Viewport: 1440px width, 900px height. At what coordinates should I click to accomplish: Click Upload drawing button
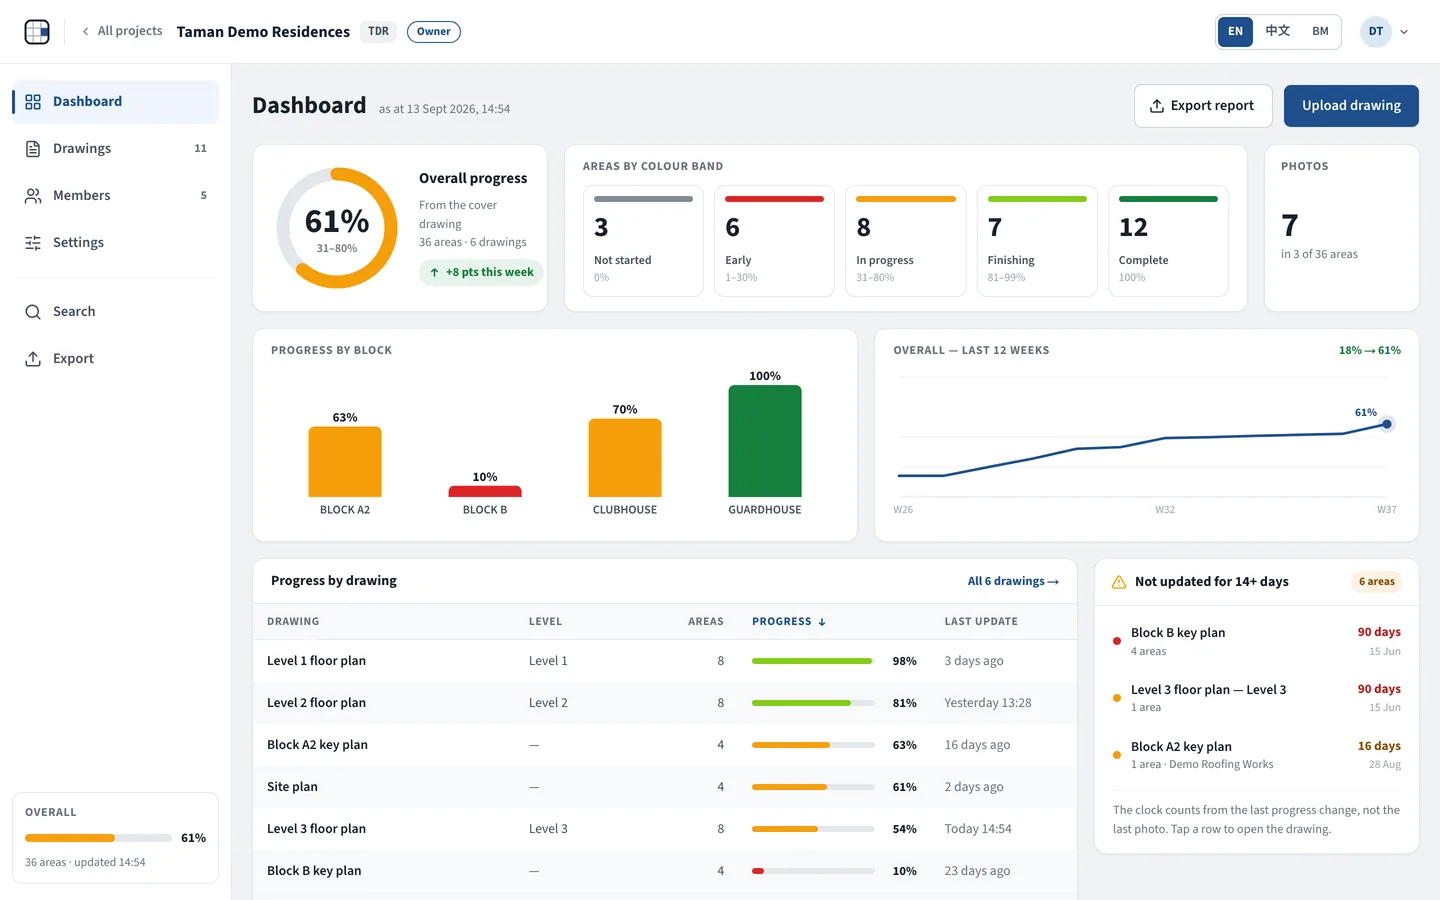(1351, 106)
